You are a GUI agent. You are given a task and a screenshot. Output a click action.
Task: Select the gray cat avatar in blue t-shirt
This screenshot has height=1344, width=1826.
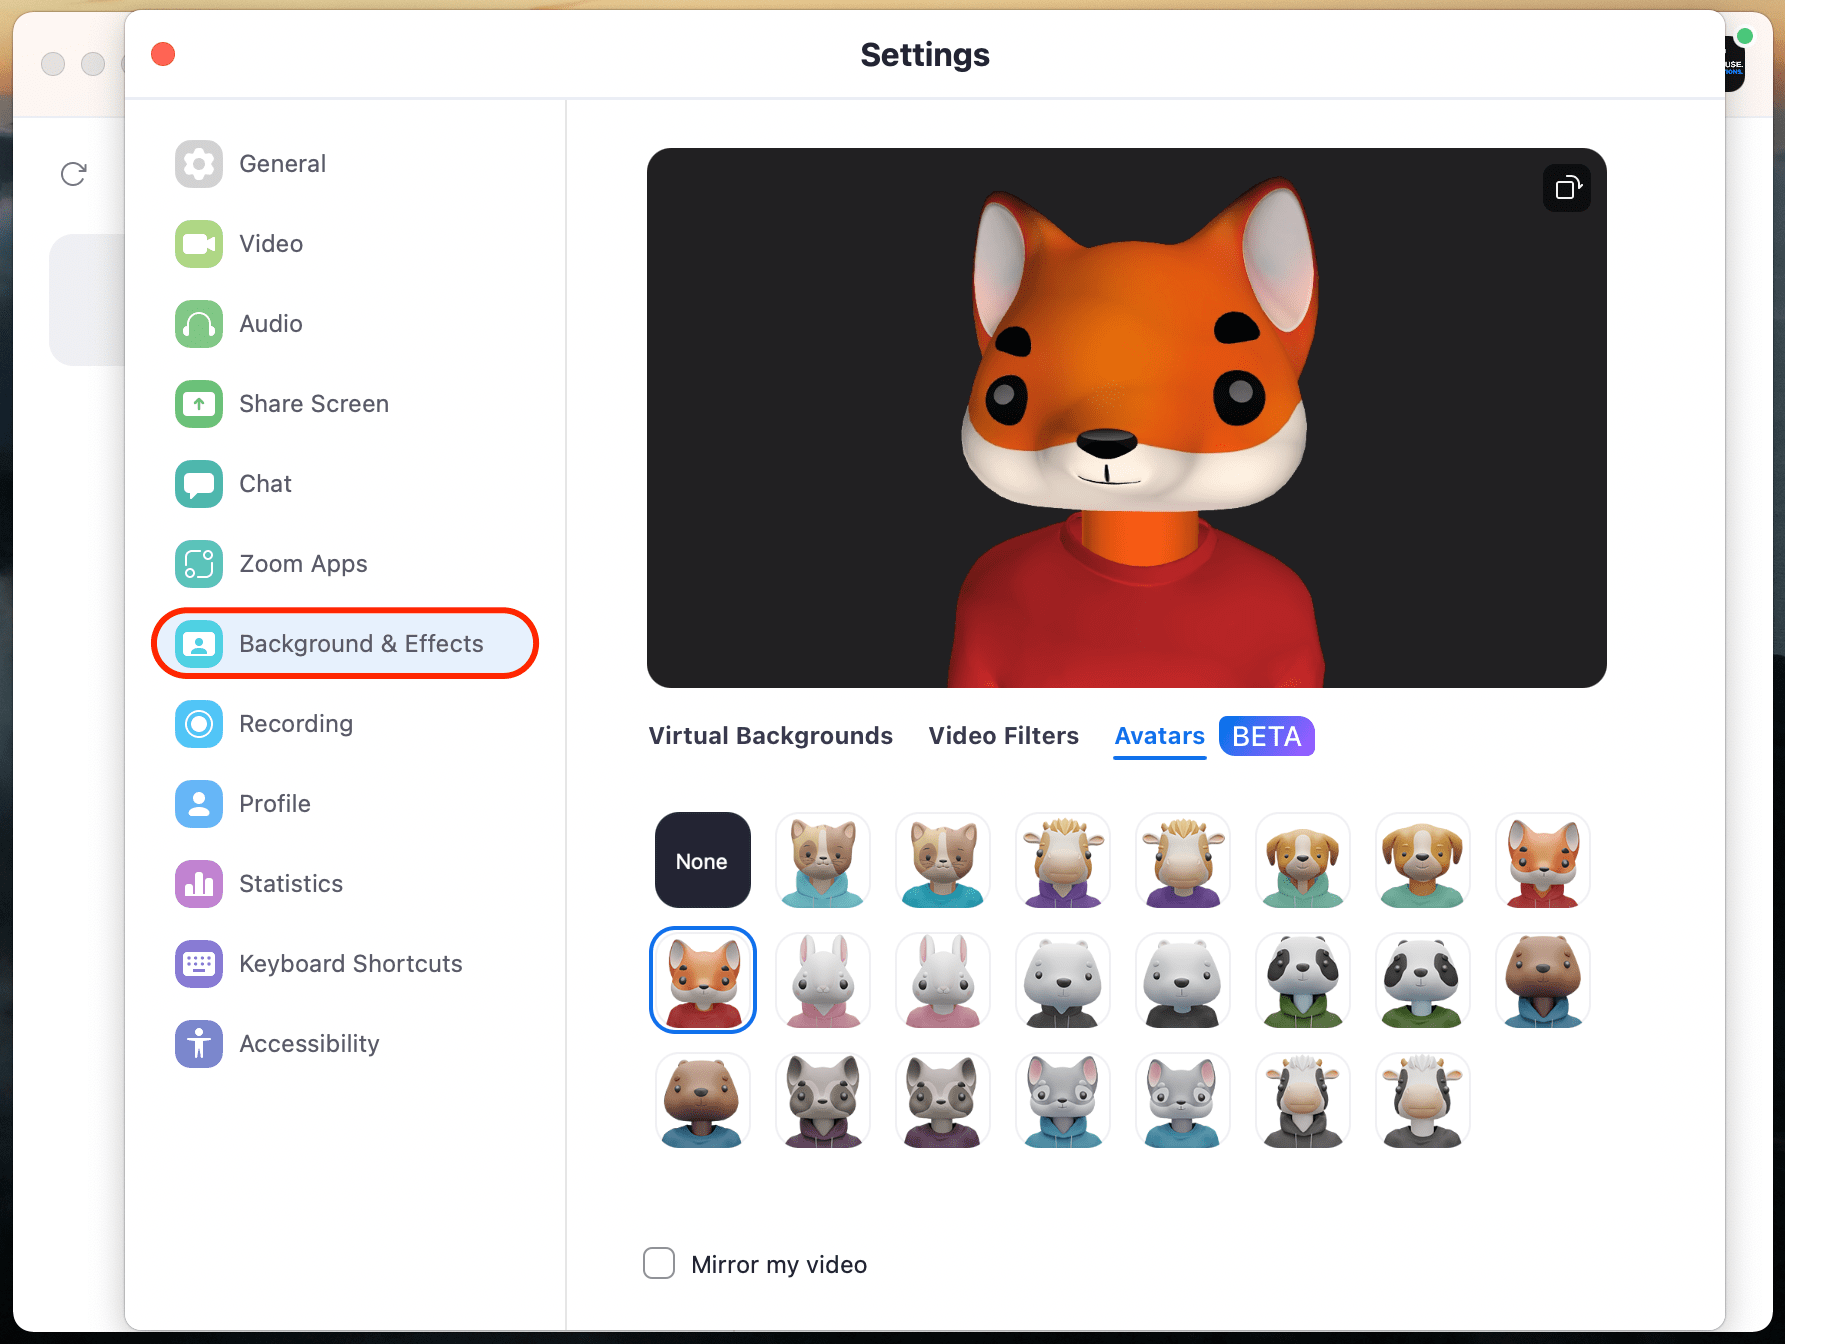tap(1183, 1100)
